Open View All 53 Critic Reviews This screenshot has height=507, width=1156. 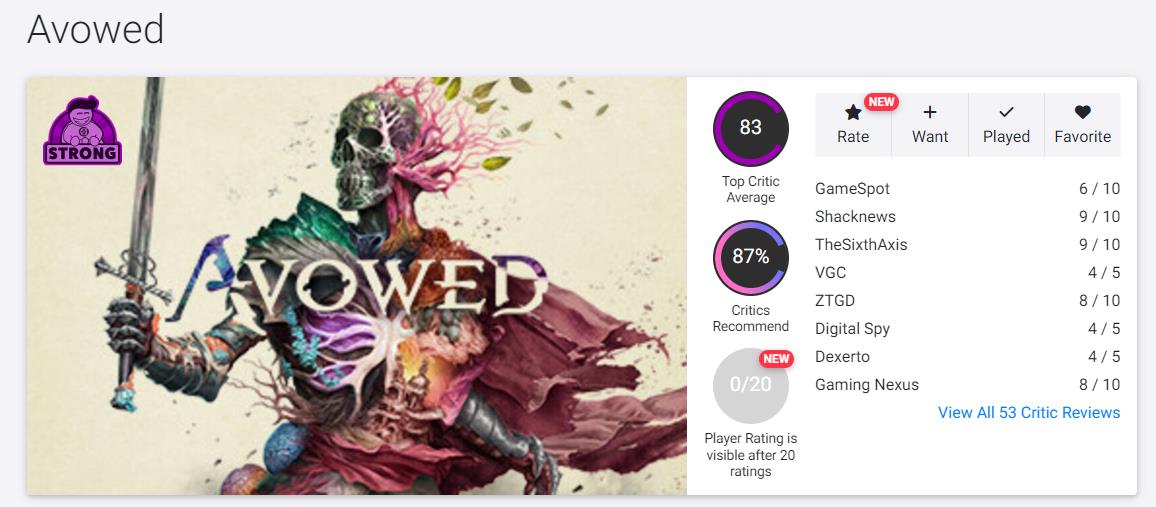[1028, 413]
